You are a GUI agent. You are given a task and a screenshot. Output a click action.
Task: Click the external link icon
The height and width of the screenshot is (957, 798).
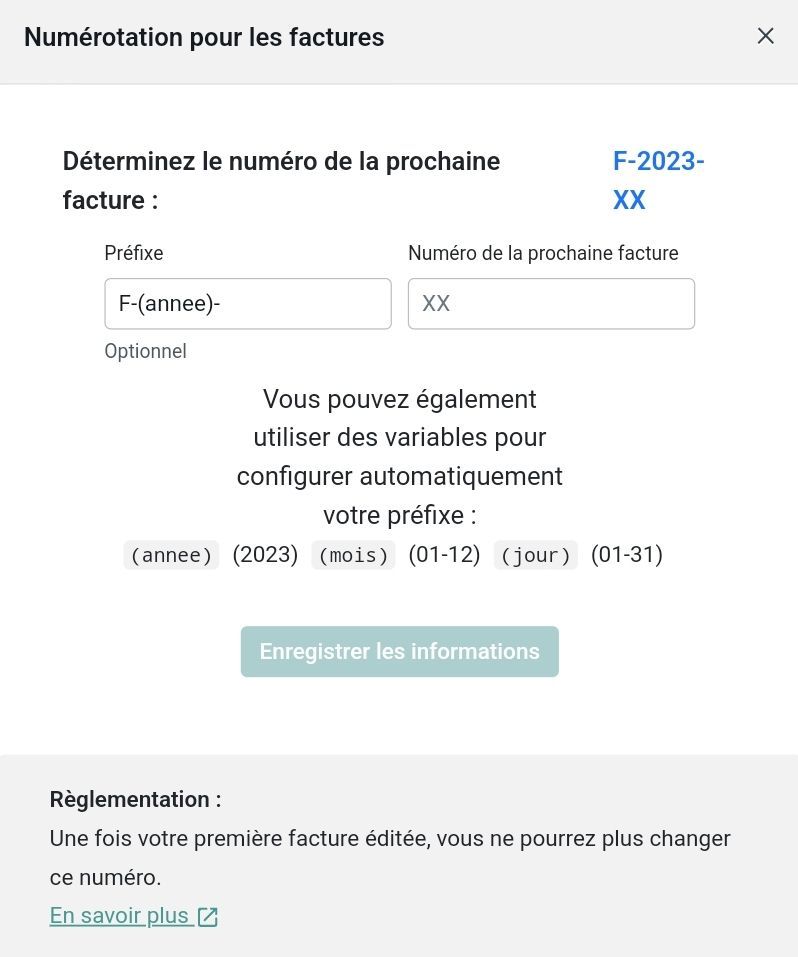point(208,916)
